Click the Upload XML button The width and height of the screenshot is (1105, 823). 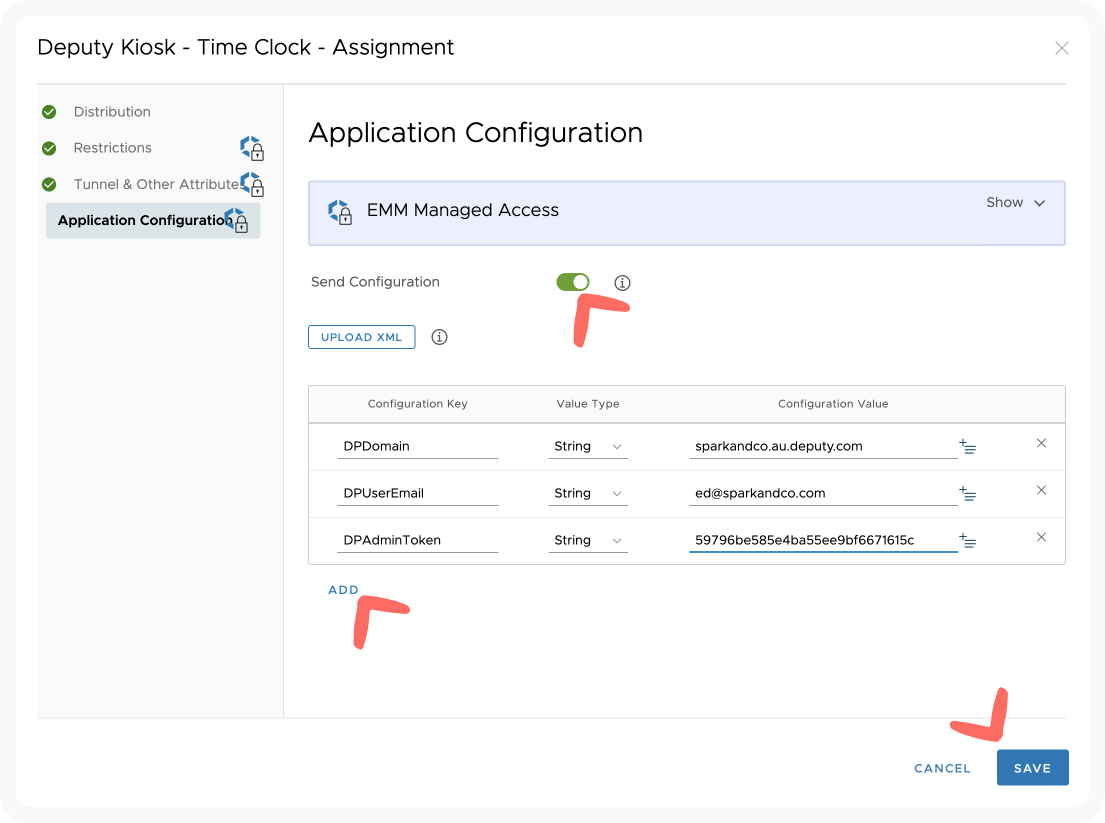(362, 337)
